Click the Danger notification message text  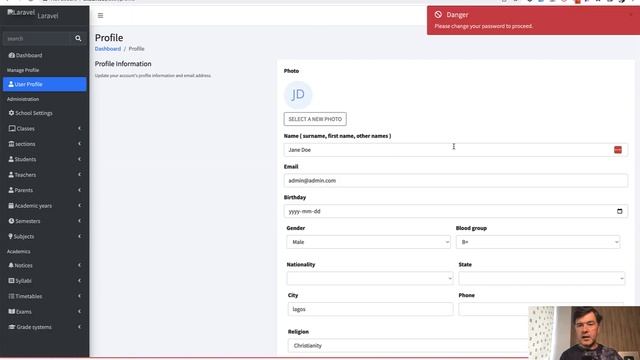[x=484, y=26]
